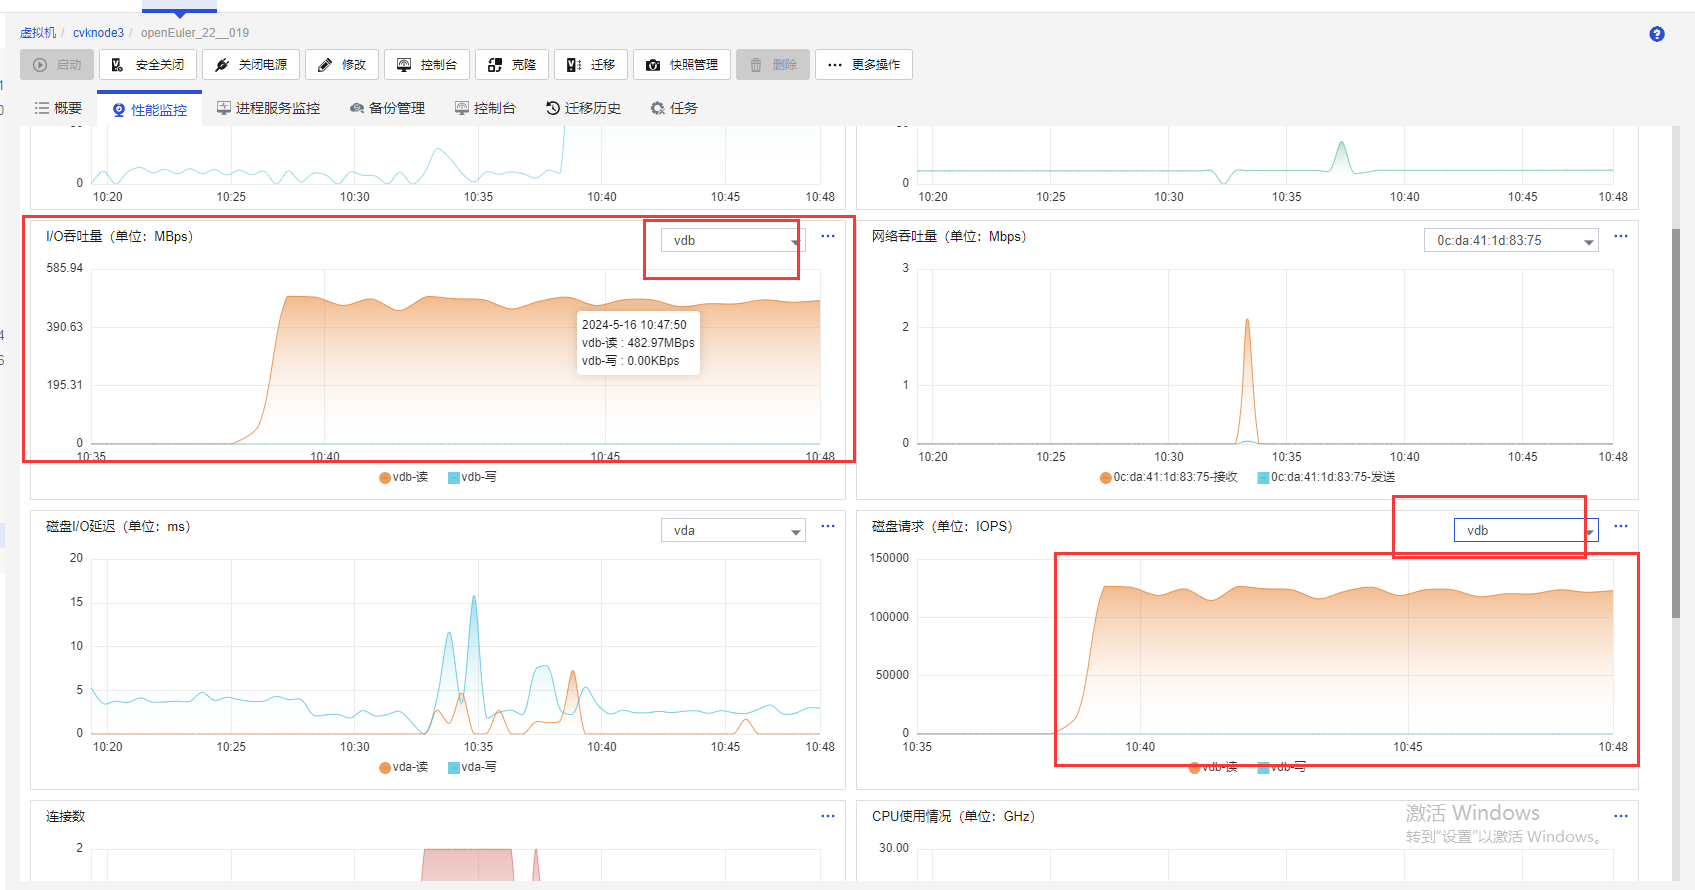Click the orange vdb-读 swatch in 磁盘请求 legend
This screenshot has width=1695, height=890.
click(x=1195, y=767)
